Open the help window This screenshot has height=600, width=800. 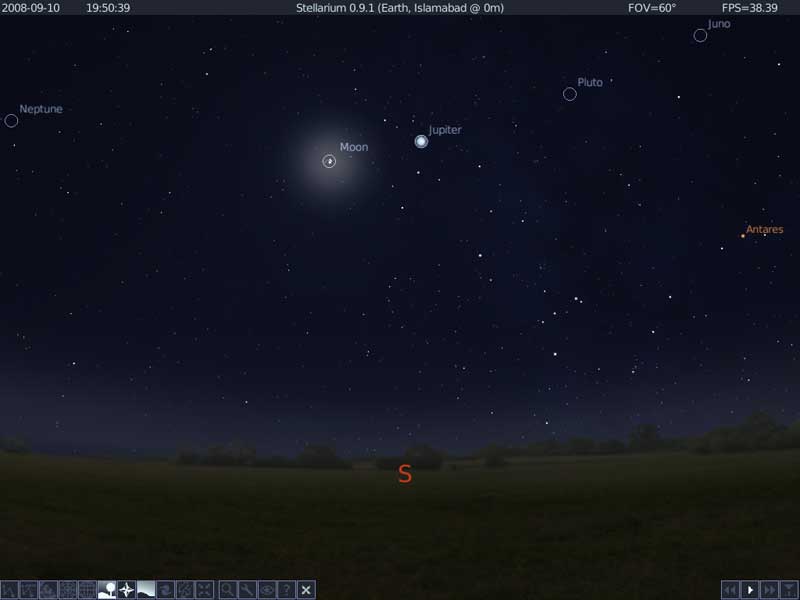286,590
